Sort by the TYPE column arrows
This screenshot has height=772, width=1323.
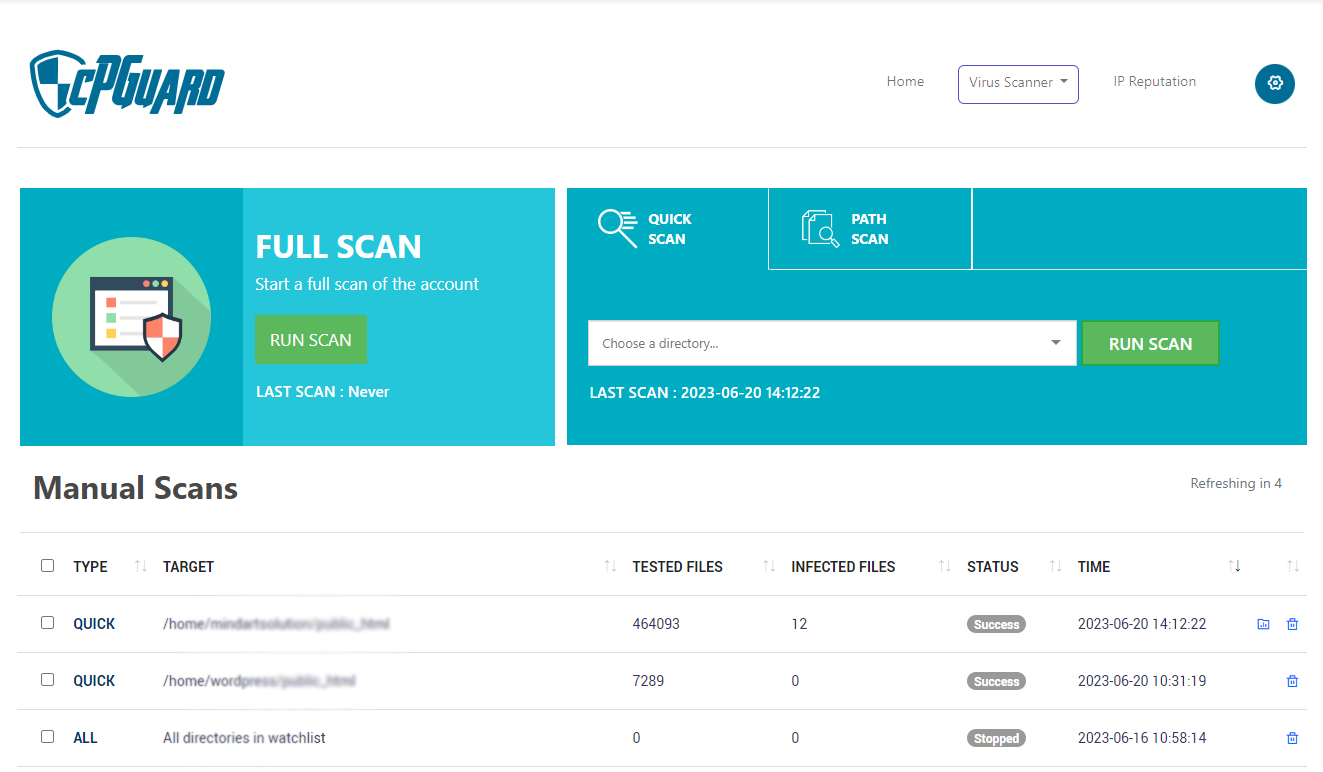coord(140,566)
